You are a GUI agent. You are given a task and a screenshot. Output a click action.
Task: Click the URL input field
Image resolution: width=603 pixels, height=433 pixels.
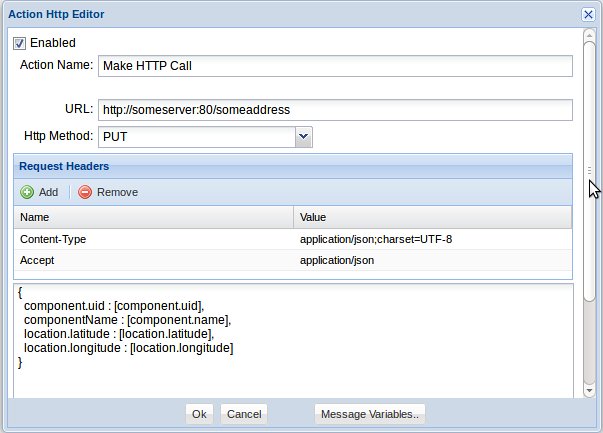tap(334, 109)
